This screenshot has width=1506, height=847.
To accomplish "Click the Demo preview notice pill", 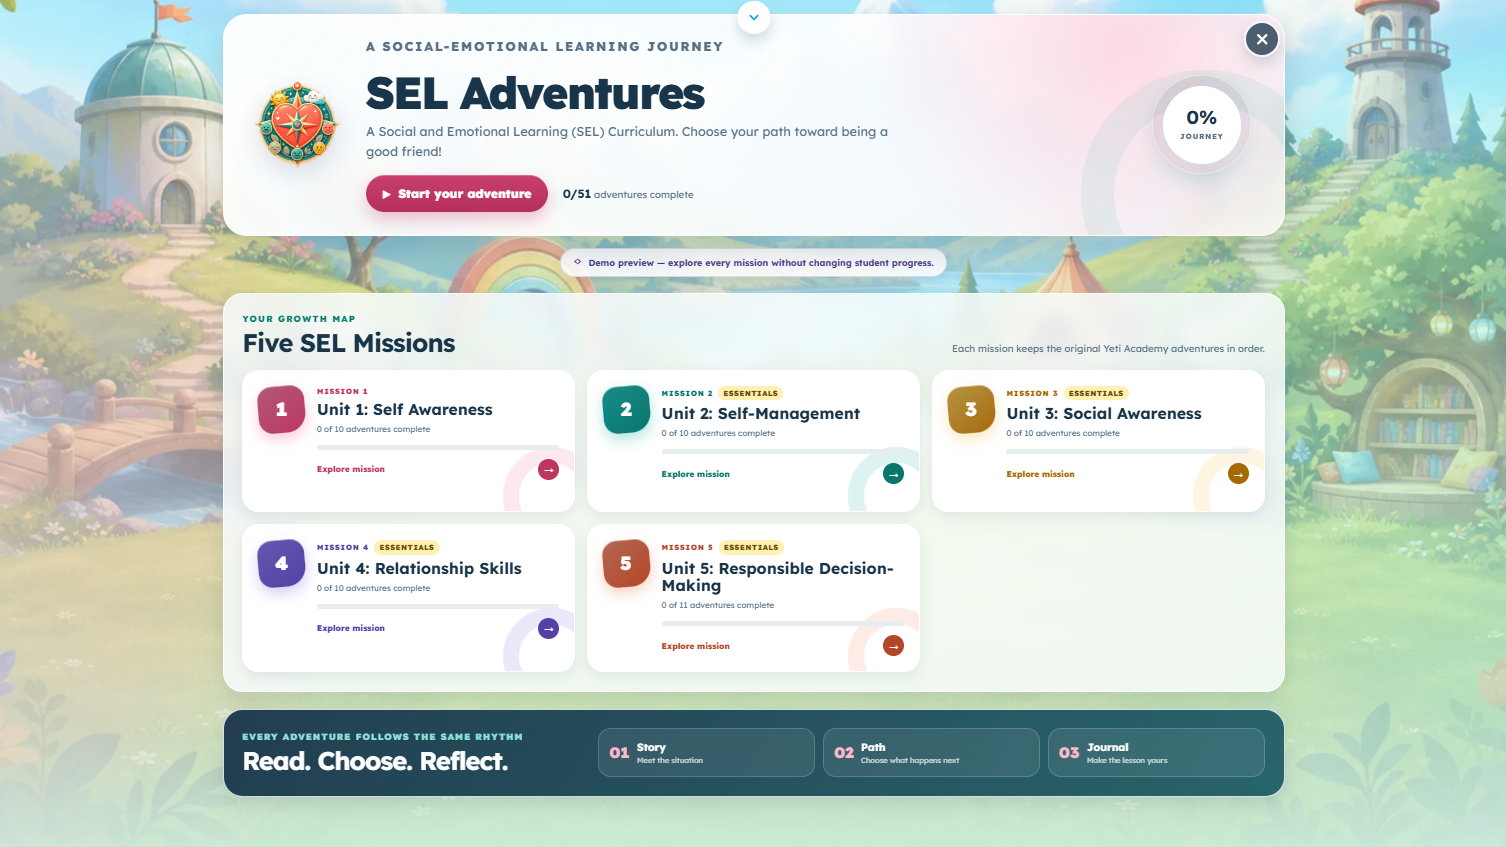I will [753, 263].
